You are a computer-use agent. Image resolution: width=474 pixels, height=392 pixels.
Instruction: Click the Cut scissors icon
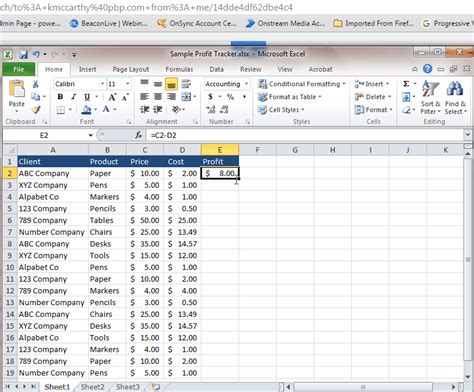coord(36,84)
